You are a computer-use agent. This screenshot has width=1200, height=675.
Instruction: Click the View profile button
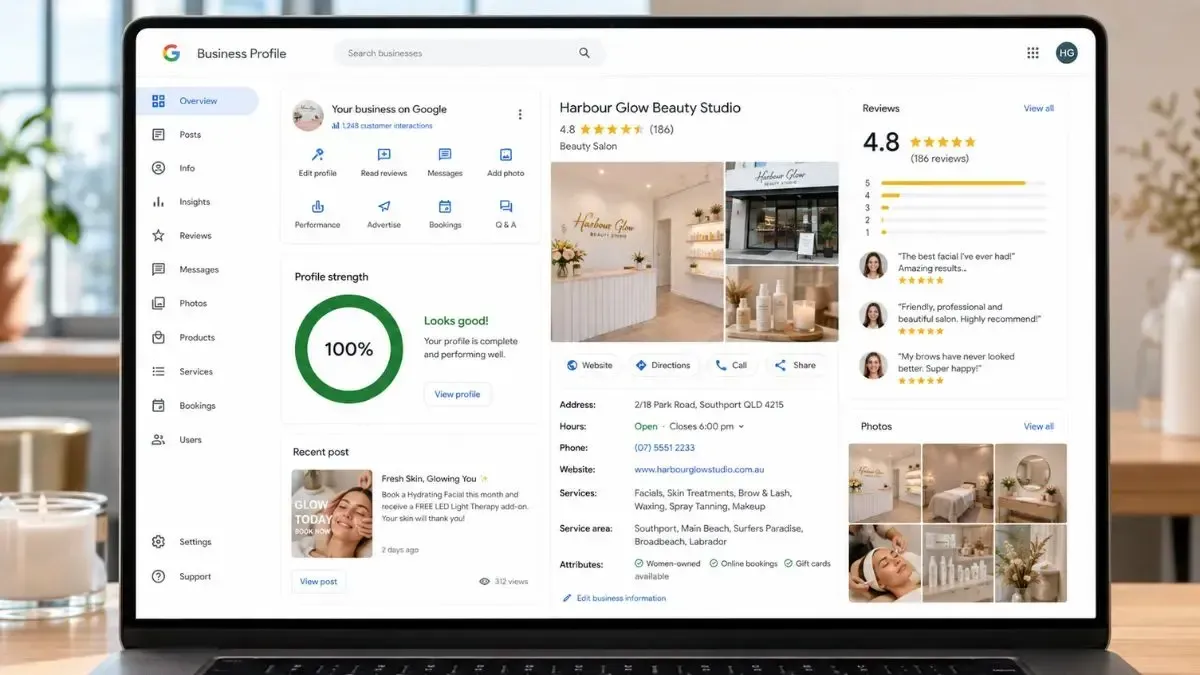[457, 394]
